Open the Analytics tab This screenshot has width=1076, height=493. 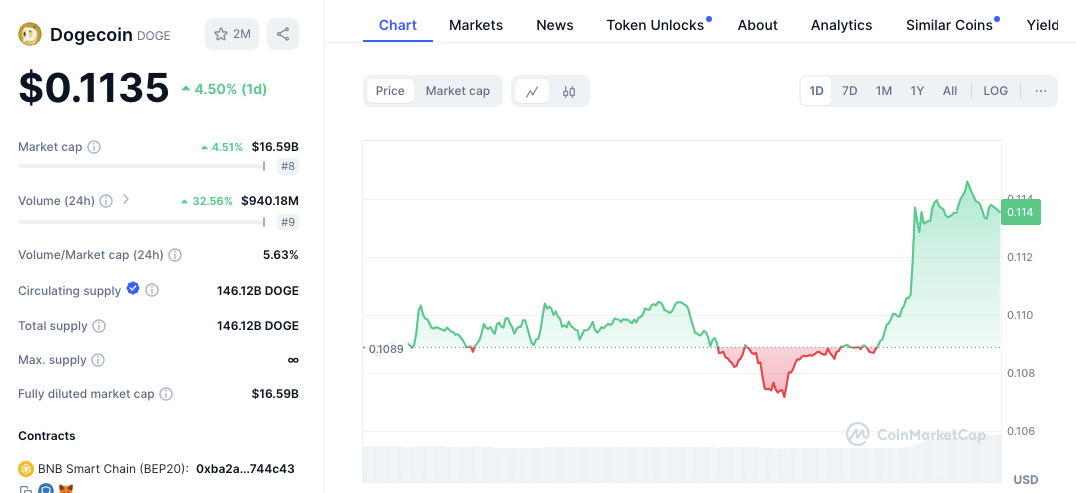point(841,25)
